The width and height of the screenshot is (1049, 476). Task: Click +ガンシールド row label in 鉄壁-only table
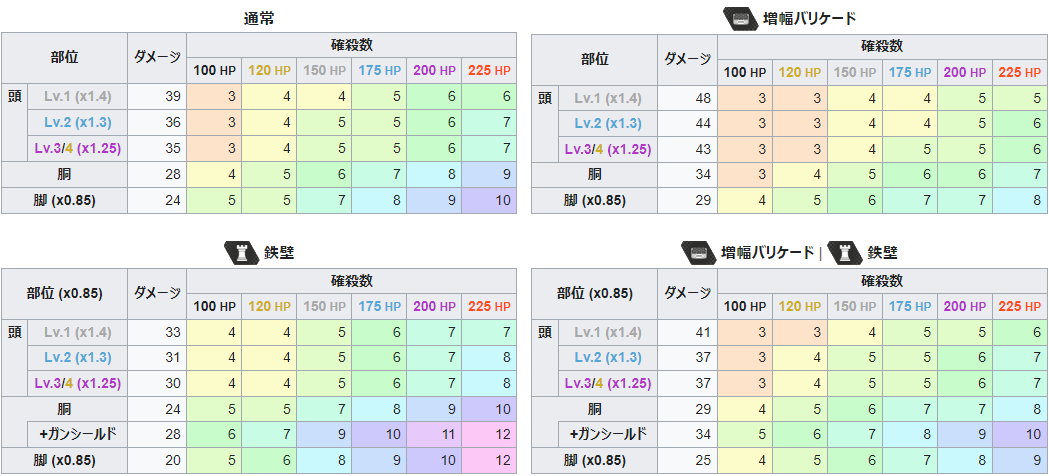78,435
